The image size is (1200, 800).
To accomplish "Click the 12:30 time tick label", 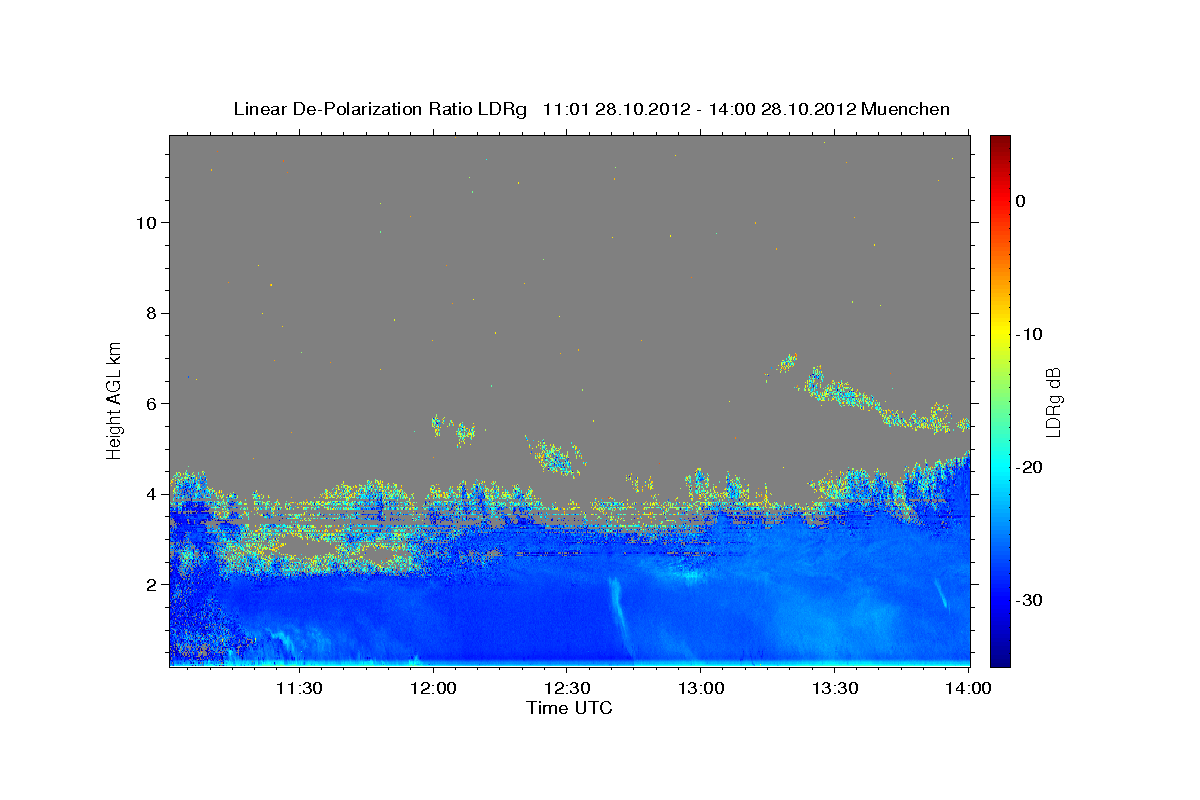I will click(x=567, y=689).
